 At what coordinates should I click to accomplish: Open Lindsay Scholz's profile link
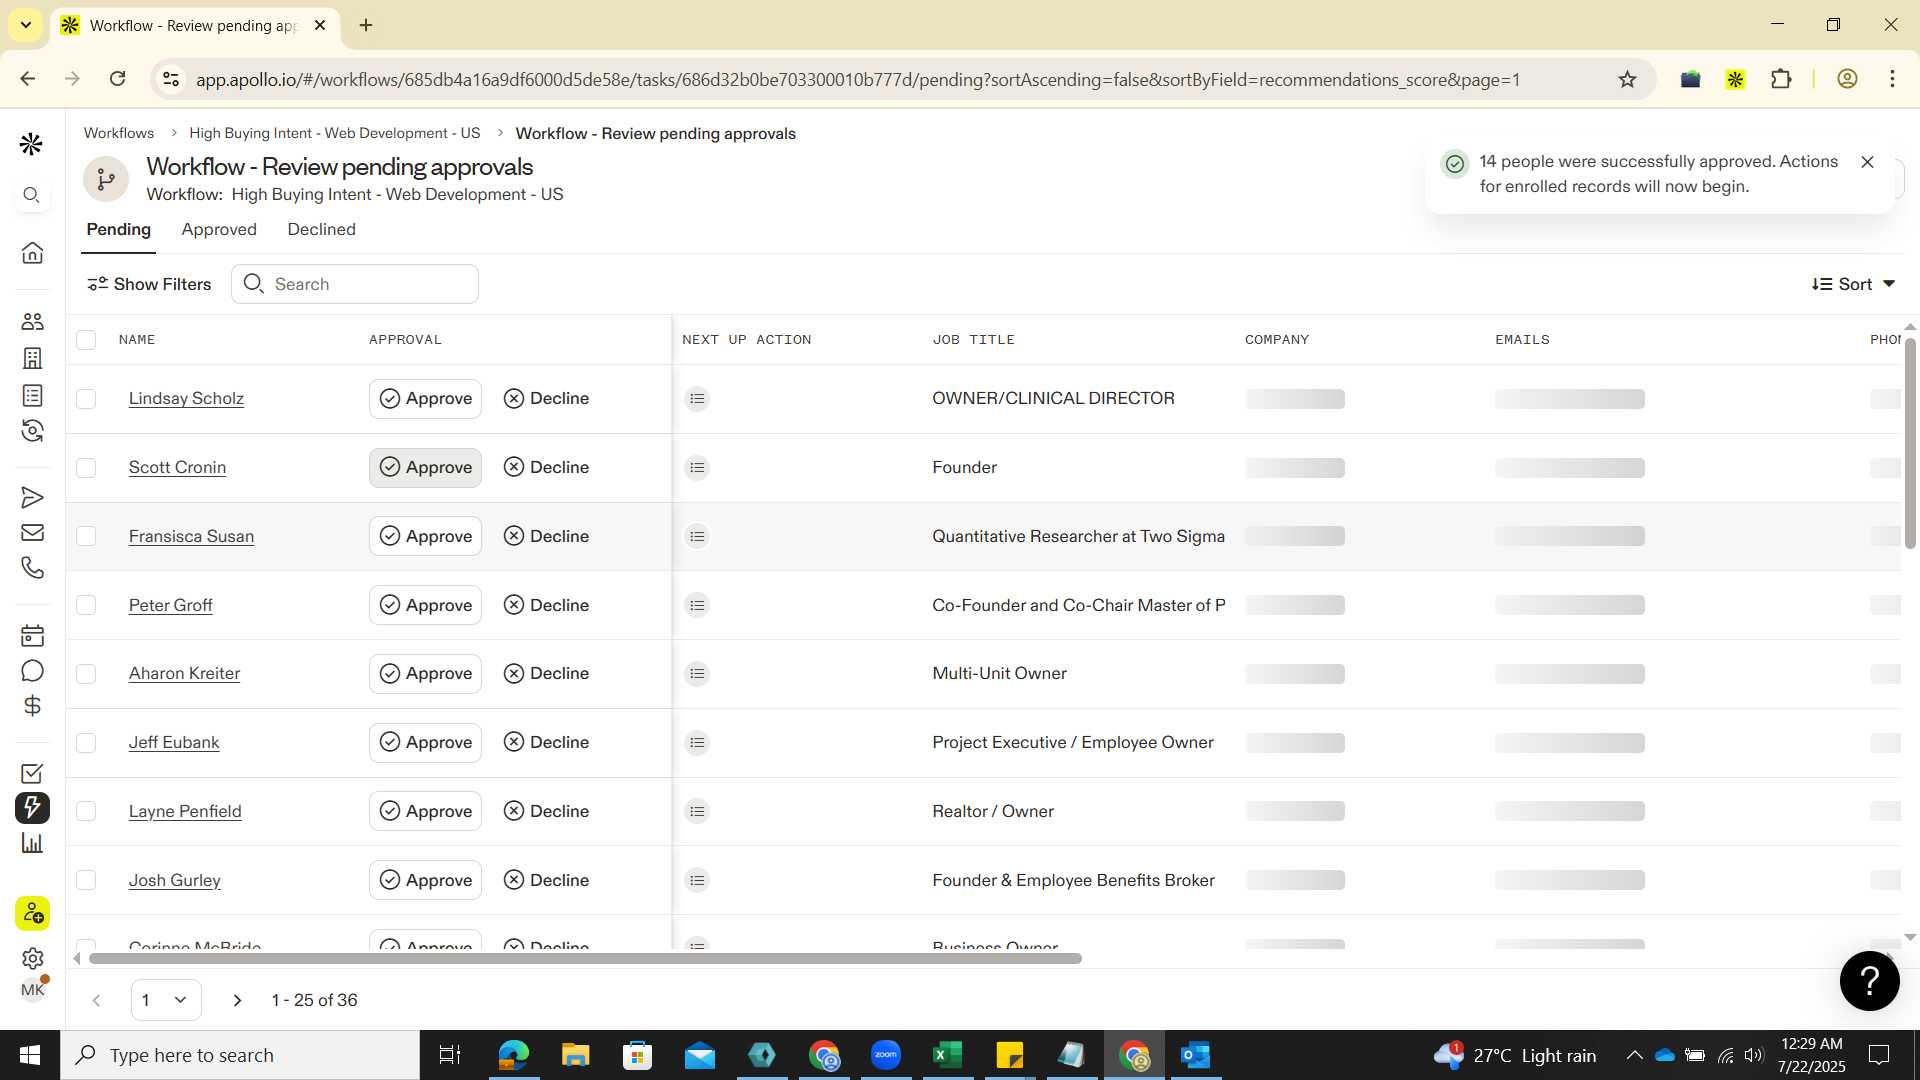[x=186, y=398]
